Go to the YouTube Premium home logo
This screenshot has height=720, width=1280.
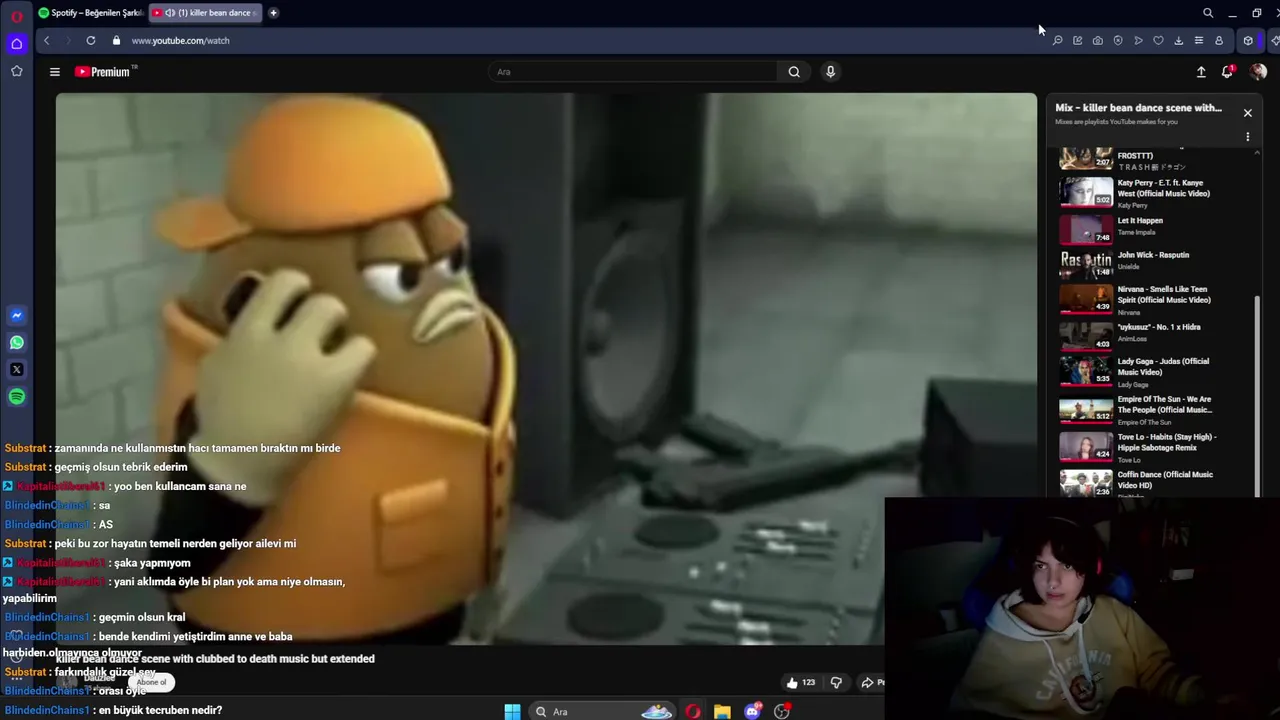[x=104, y=72]
